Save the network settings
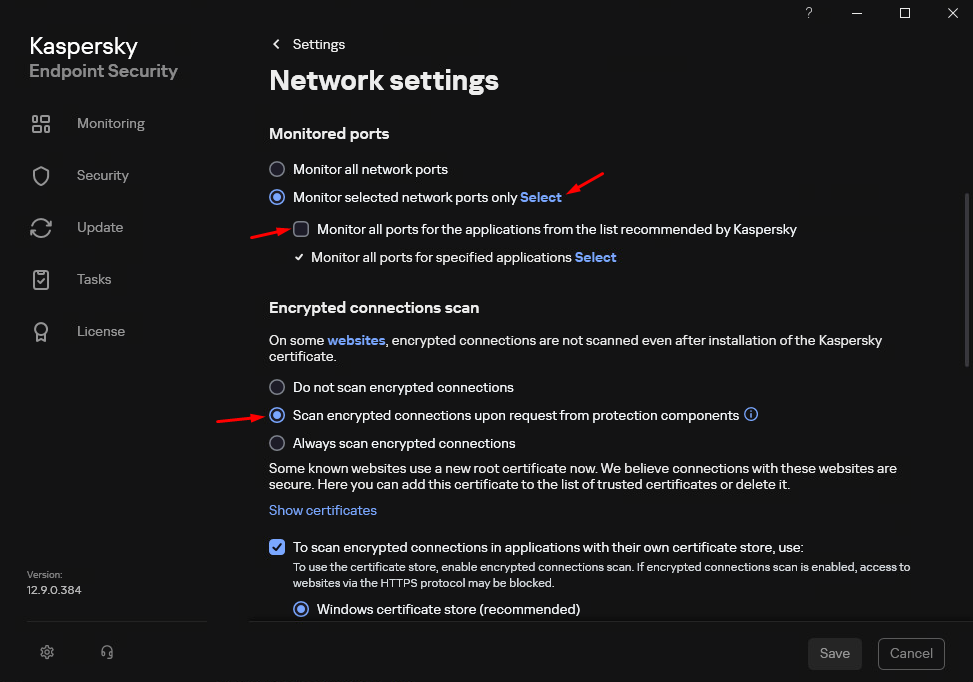Image resolution: width=973 pixels, height=682 pixels. tap(834, 653)
